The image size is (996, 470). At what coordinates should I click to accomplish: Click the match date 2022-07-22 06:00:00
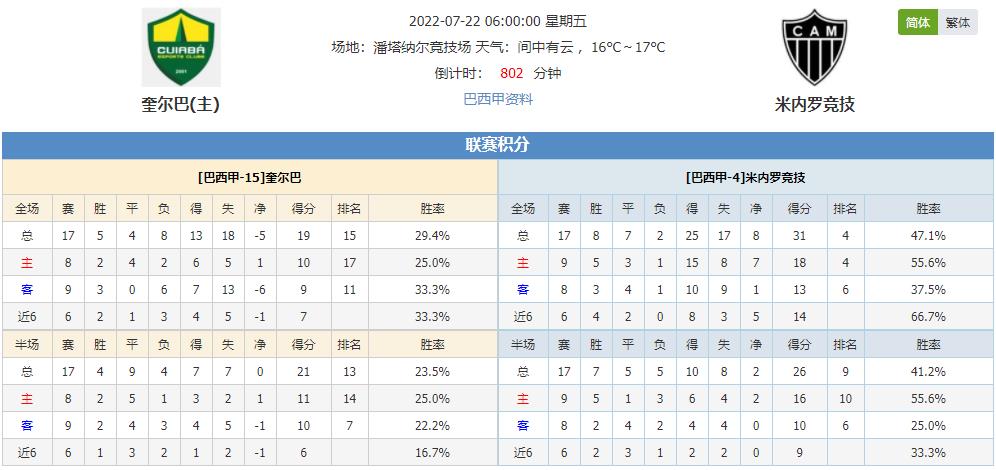click(x=474, y=21)
